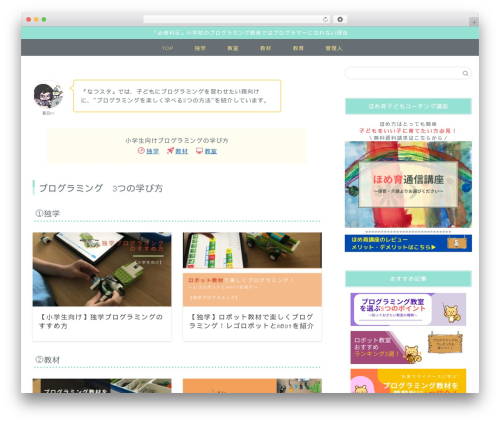Viewport: 500px width, 423px height.
Task: Click the LEGO robot hands thumbnail
Action: (x=102, y=269)
